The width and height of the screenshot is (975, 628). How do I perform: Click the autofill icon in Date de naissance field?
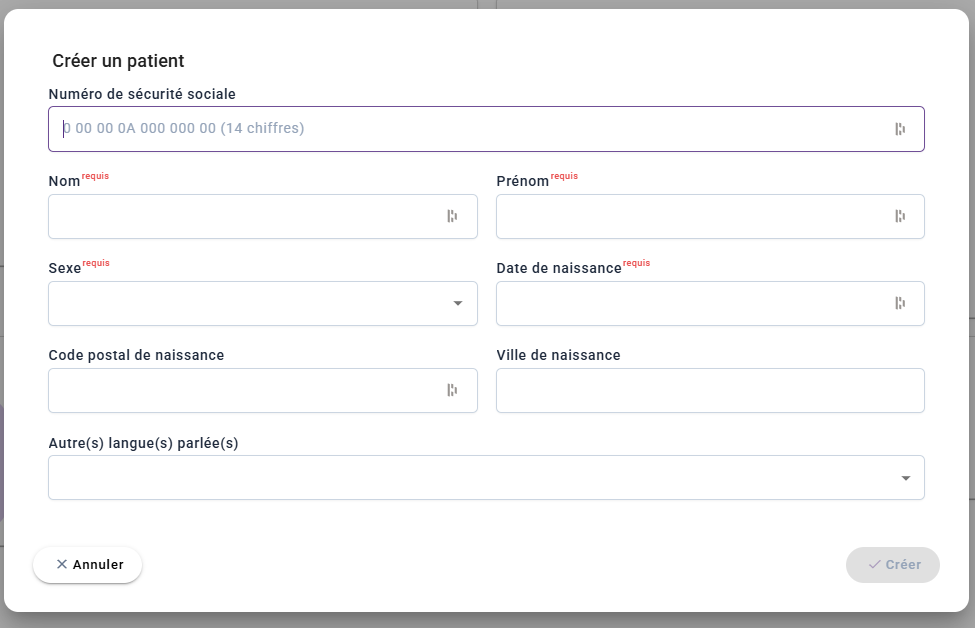(900, 303)
